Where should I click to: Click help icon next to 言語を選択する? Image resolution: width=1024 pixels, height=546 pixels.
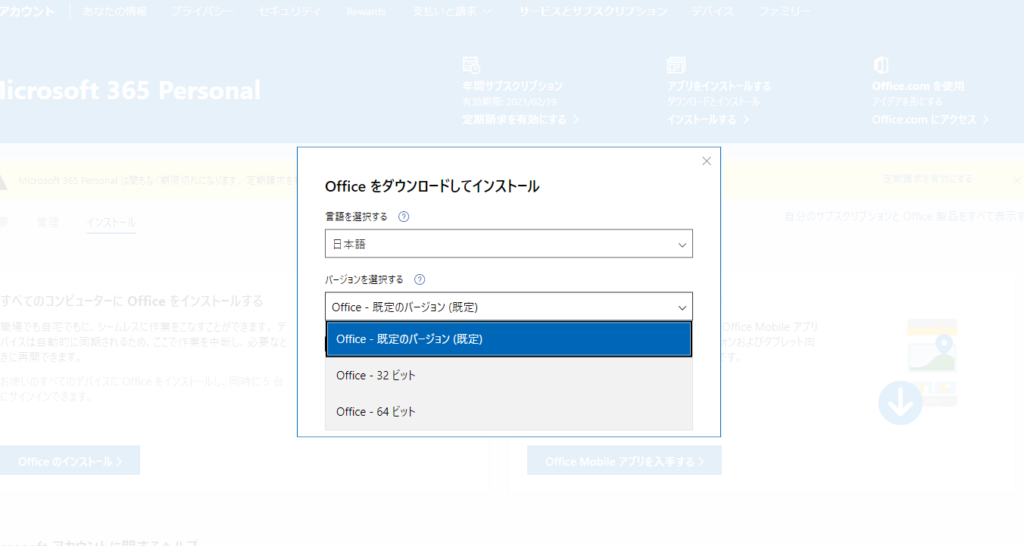[404, 217]
